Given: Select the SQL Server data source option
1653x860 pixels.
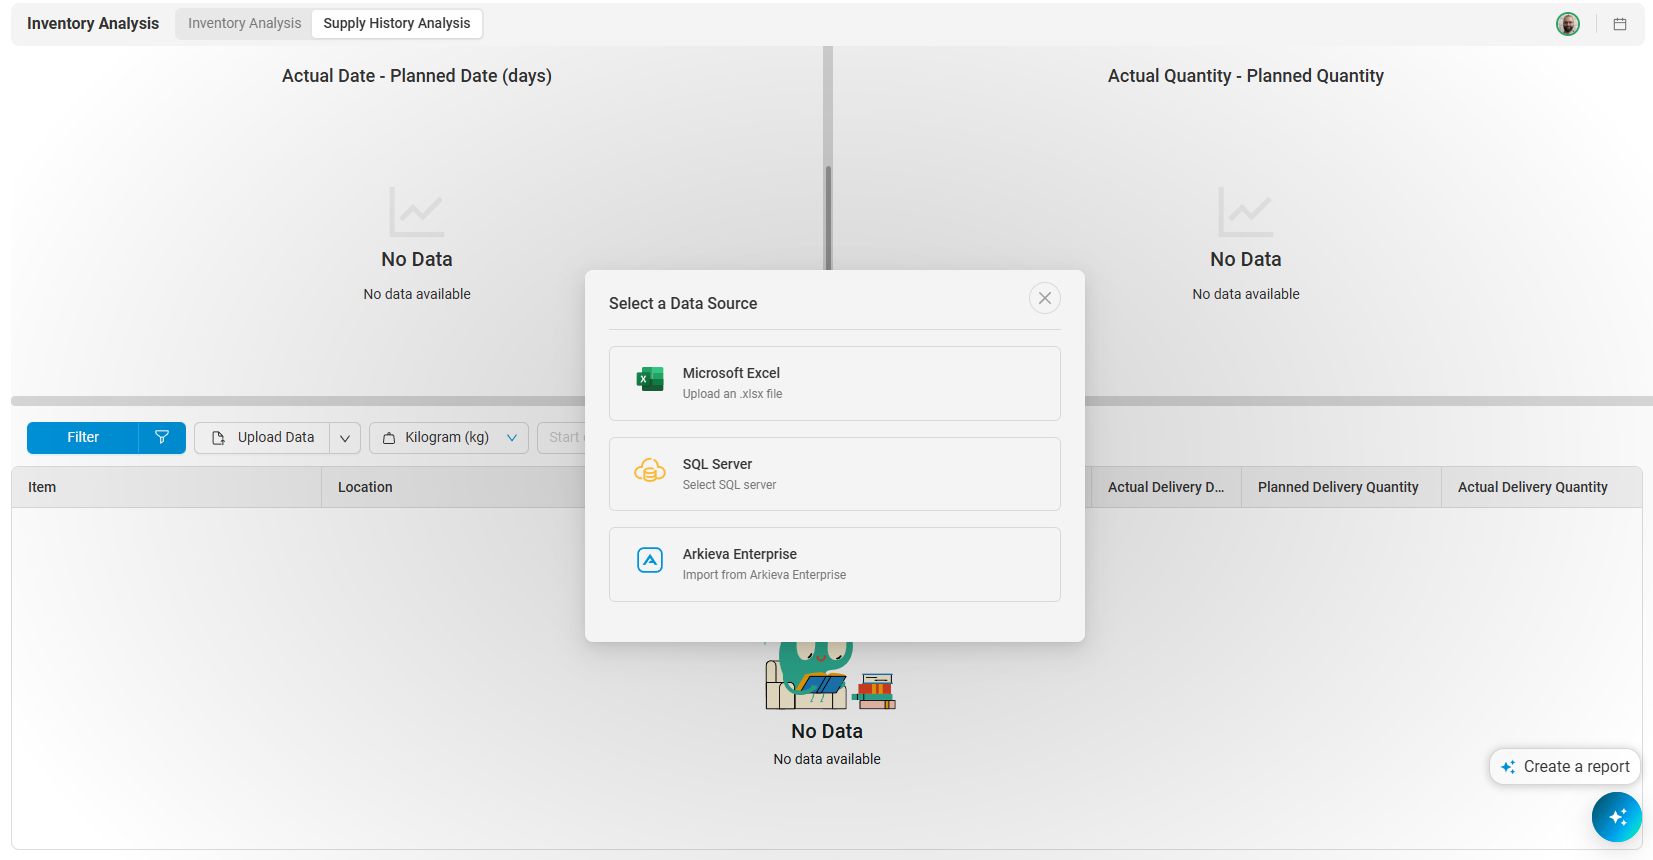Looking at the screenshot, I should [x=834, y=474].
